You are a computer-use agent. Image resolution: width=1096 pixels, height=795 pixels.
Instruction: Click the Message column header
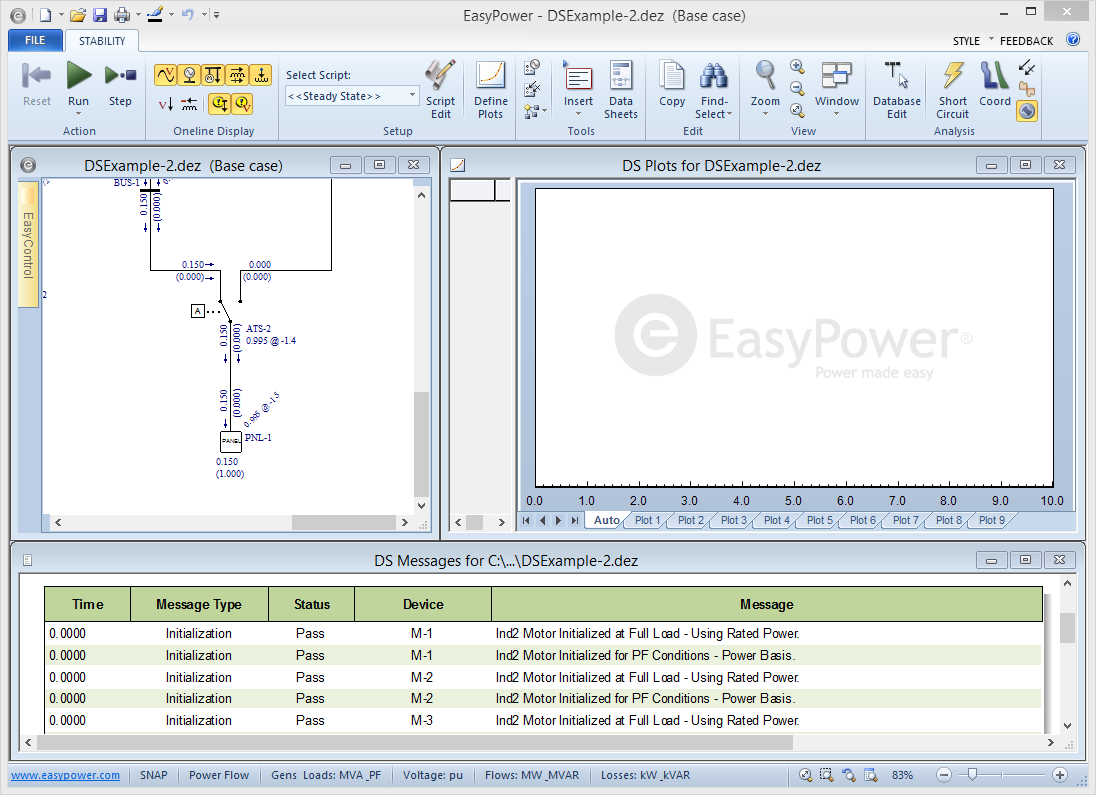point(766,604)
